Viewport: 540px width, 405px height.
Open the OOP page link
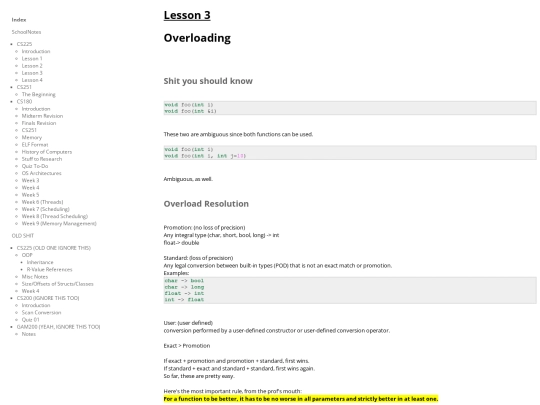[27, 255]
